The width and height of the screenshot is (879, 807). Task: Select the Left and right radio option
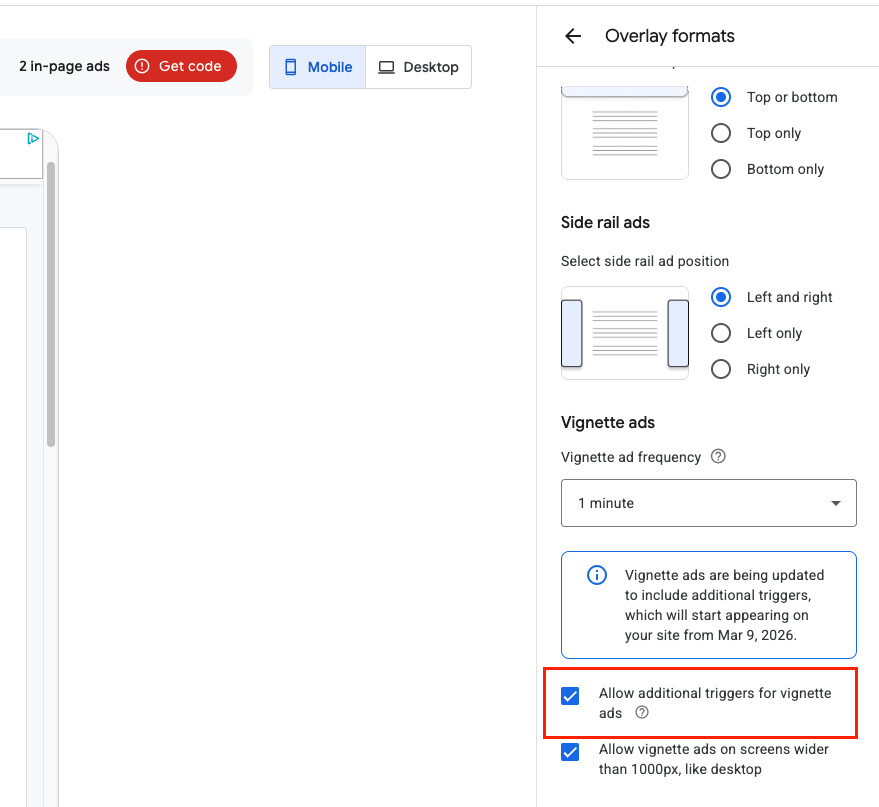[x=720, y=297]
